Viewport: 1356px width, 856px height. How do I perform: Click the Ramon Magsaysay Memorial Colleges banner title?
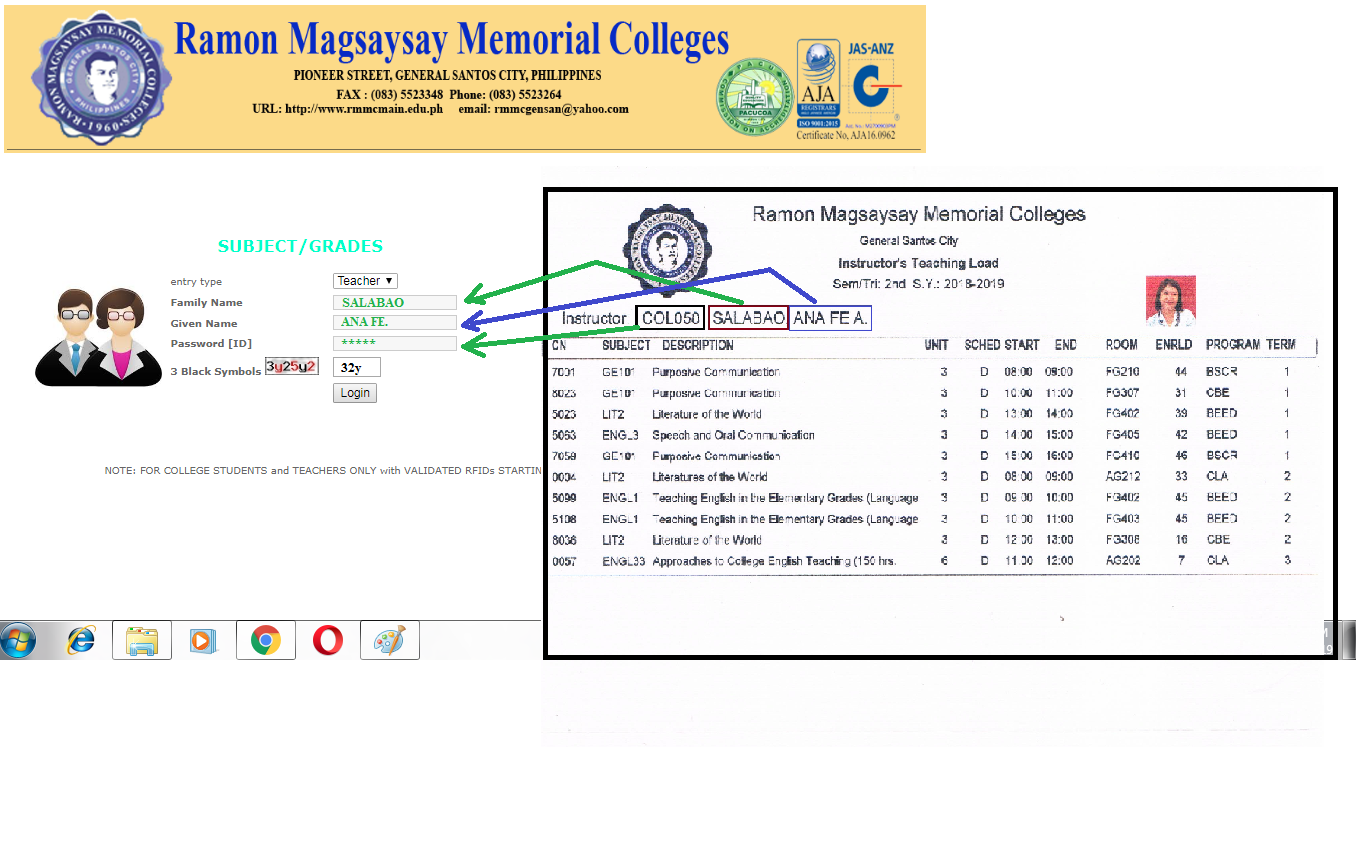click(x=451, y=40)
